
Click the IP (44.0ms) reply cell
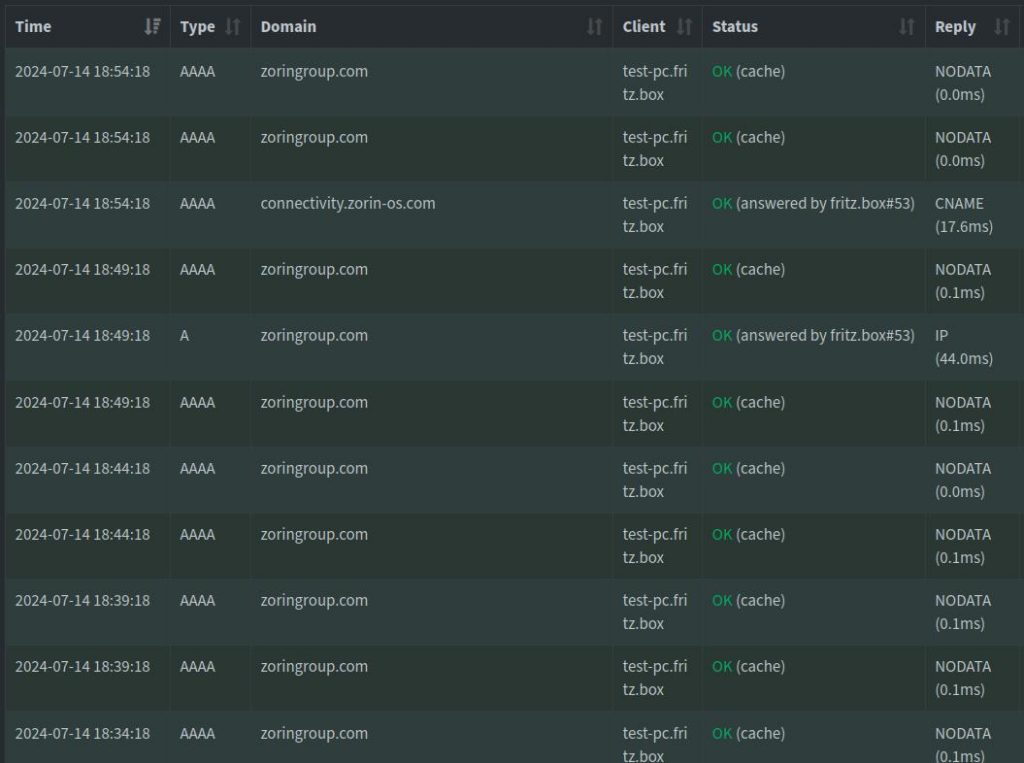coord(963,347)
